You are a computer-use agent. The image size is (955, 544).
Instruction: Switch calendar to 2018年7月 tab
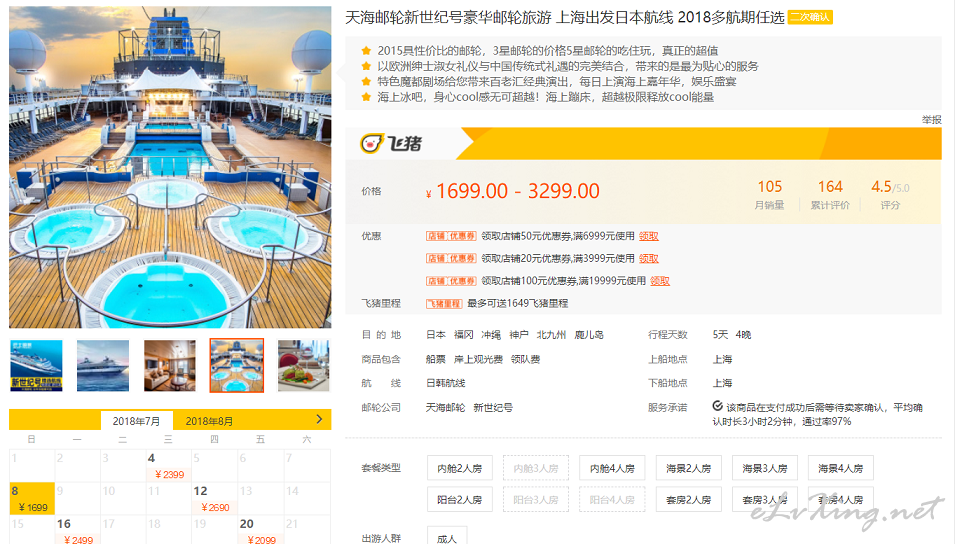136,421
